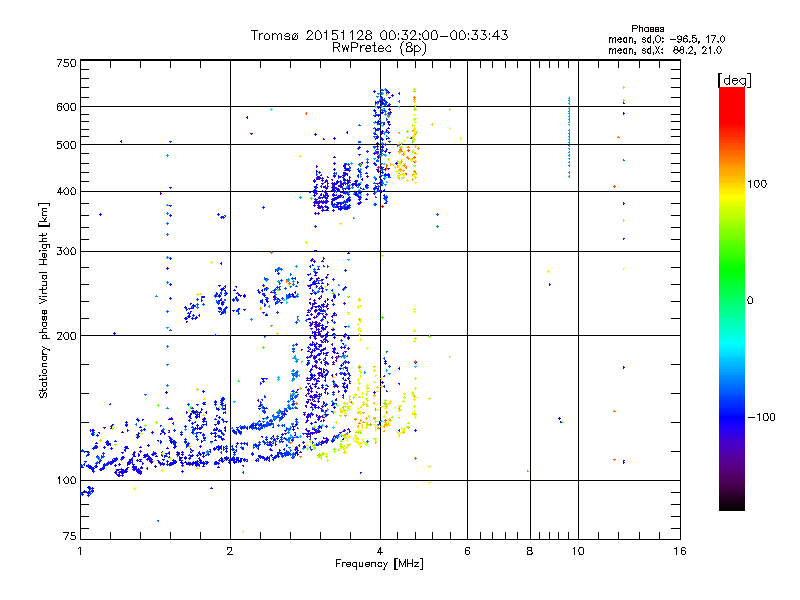800x600 pixels.
Task: Click the vertical light-blue echo line near 10 MHz
Action: pos(569,138)
